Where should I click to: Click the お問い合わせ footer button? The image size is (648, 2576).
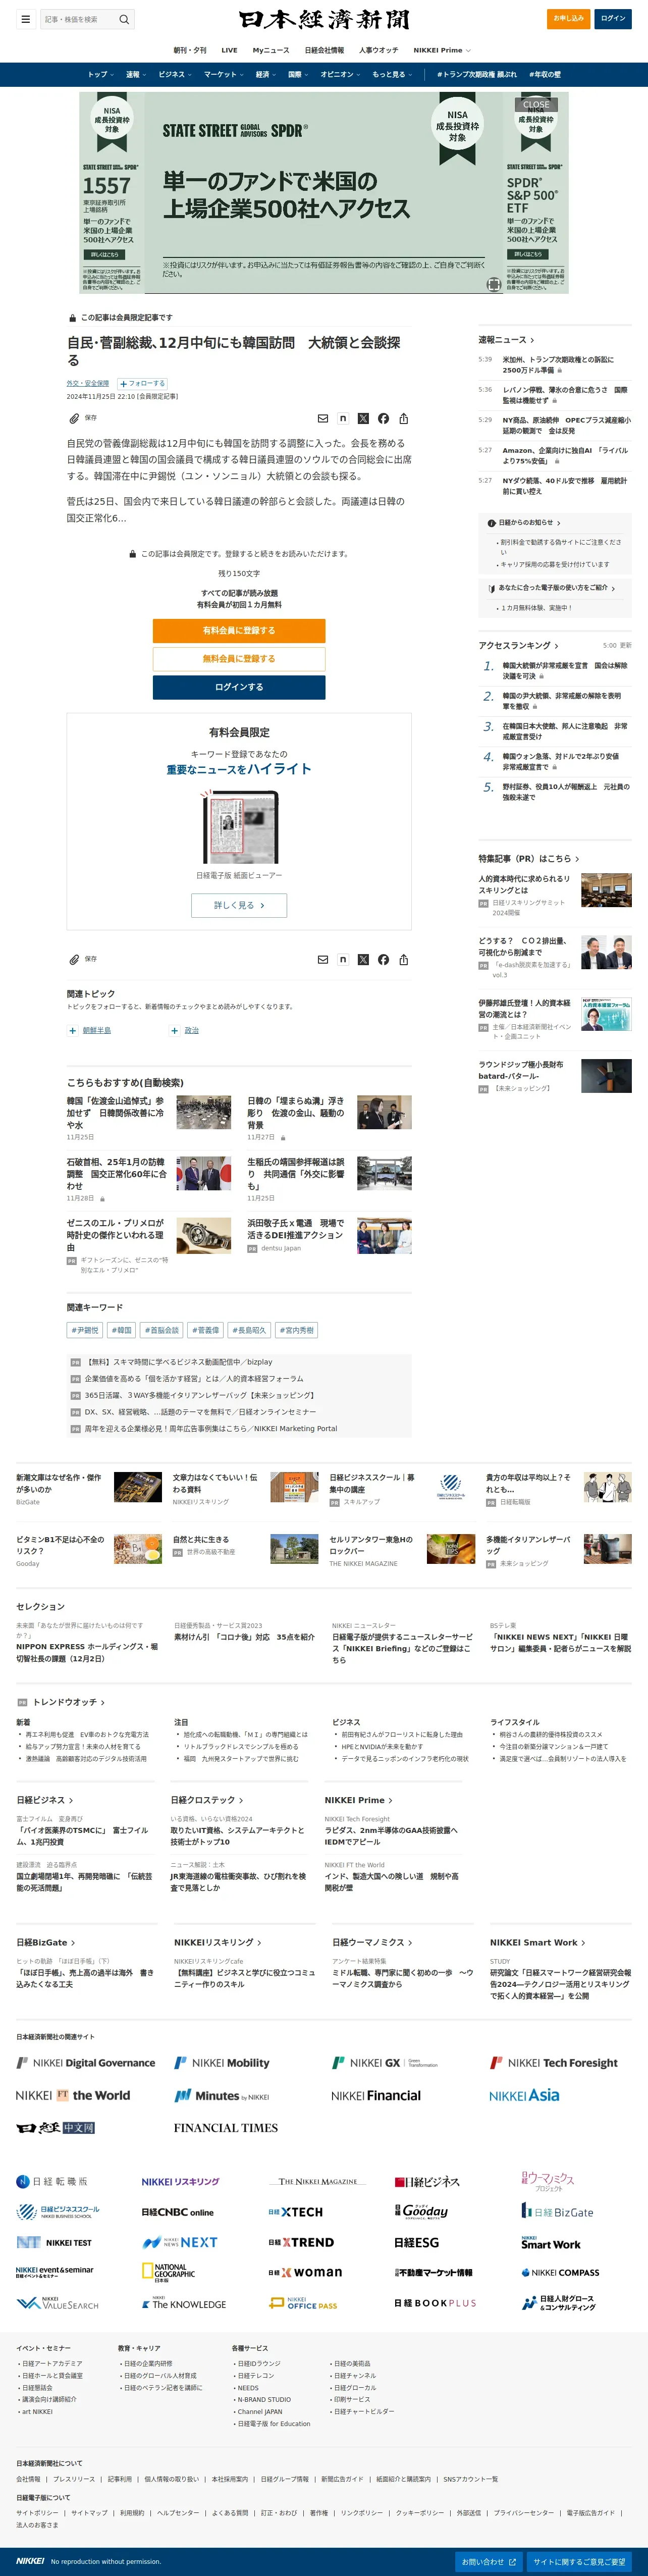pyautogui.click(x=488, y=2561)
